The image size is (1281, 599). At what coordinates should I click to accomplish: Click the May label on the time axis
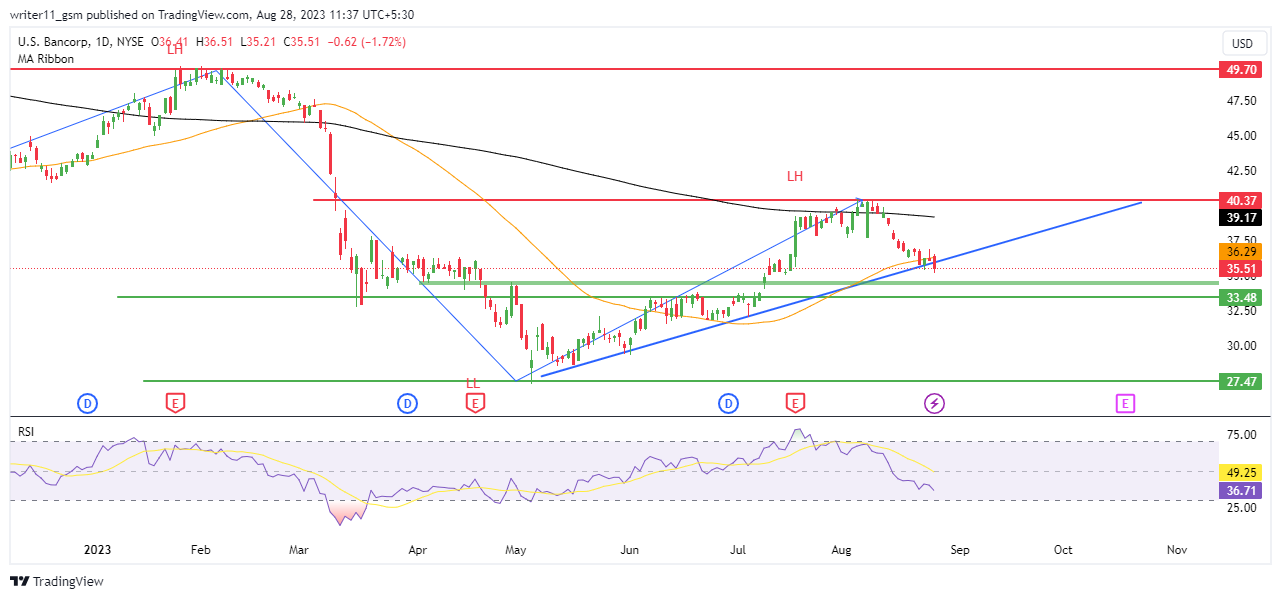pyautogui.click(x=515, y=550)
